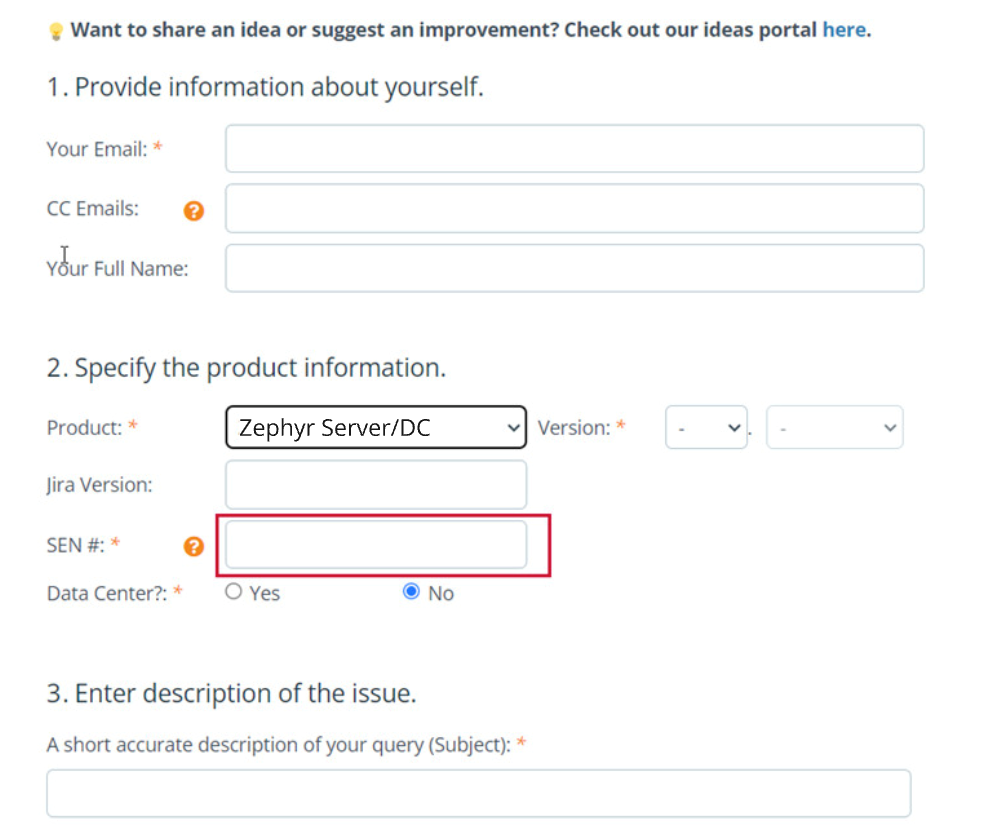
Task: Click the Your Full Name input field
Action: tap(574, 268)
